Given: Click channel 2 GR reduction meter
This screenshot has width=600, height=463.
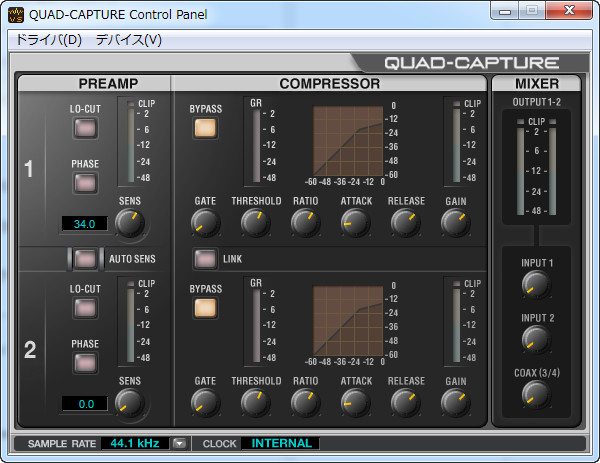Looking at the screenshot, I should click(256, 326).
